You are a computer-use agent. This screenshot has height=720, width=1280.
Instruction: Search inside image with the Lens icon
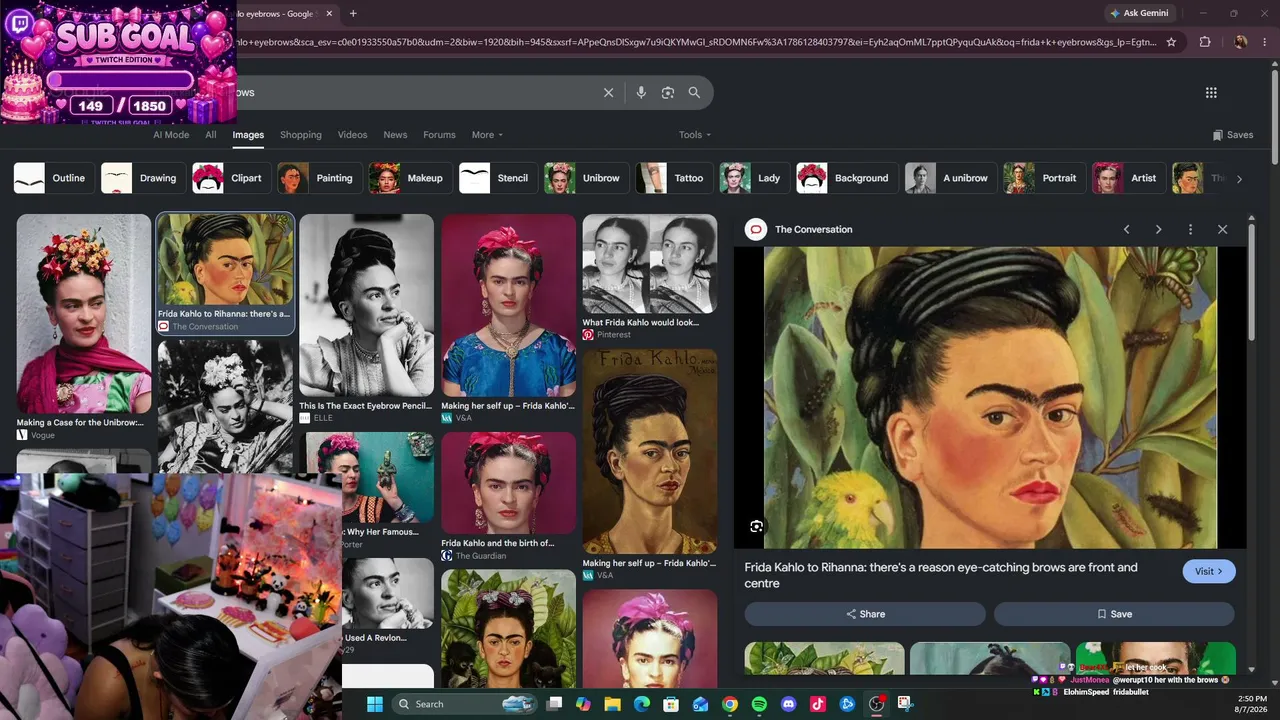(757, 526)
